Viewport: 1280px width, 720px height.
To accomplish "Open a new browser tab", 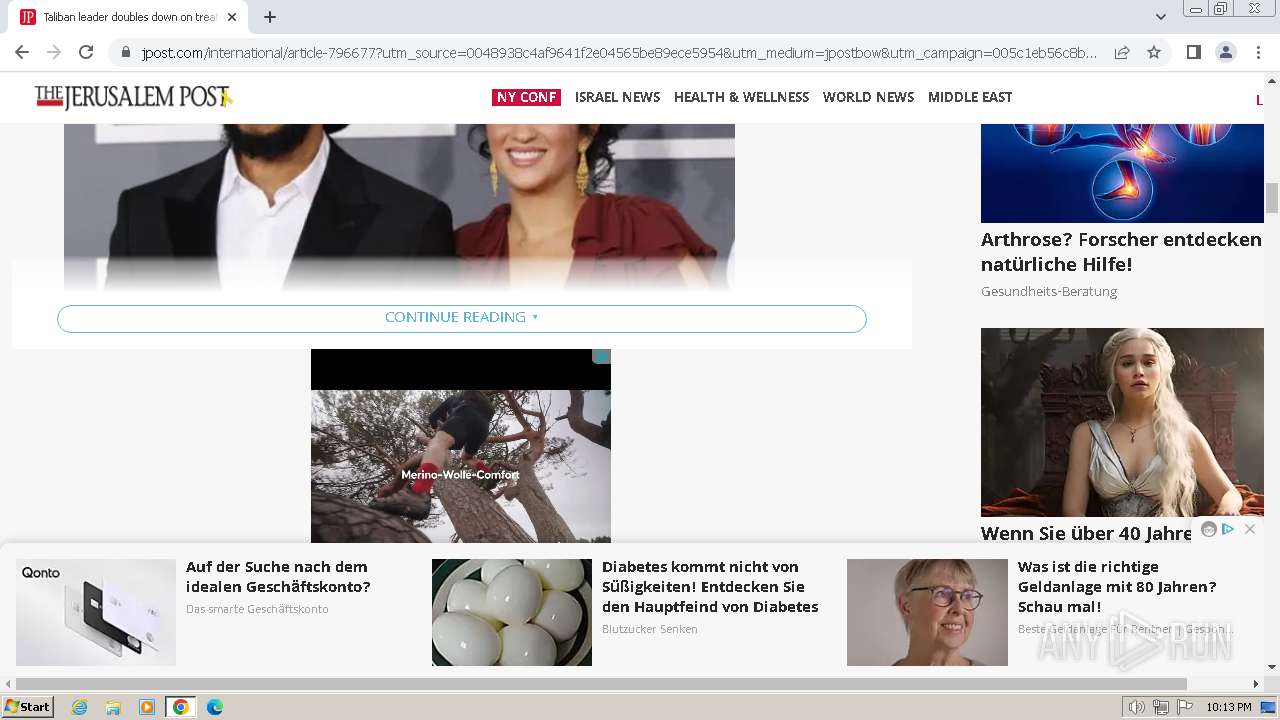I will point(270,17).
